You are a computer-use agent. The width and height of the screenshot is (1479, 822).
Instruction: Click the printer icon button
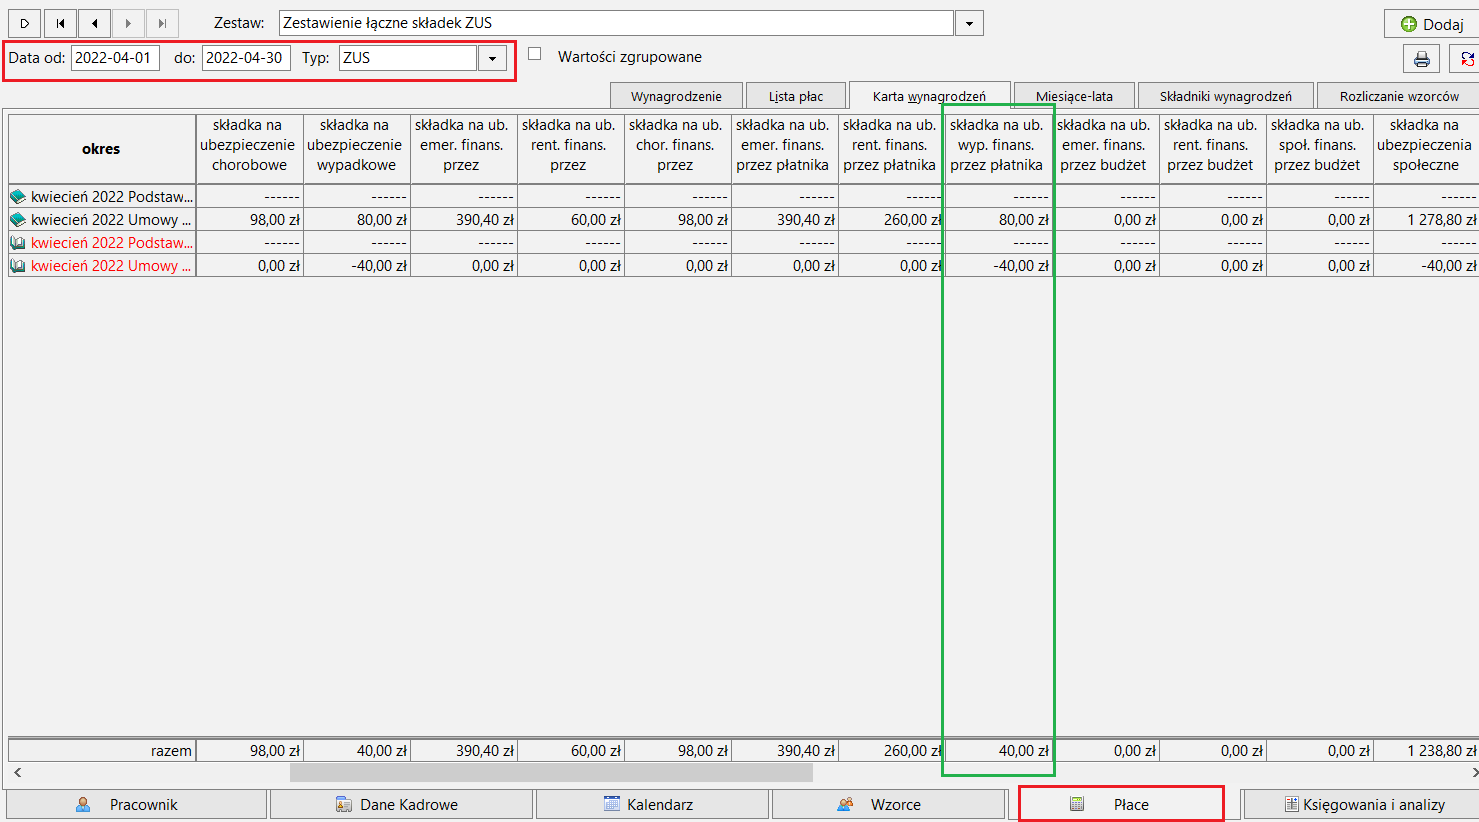coord(1421,59)
